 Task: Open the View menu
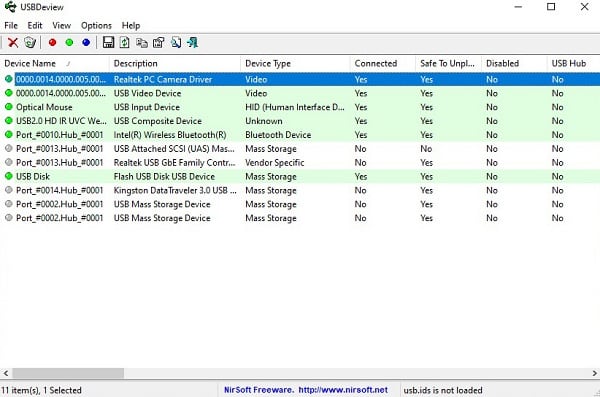point(62,26)
